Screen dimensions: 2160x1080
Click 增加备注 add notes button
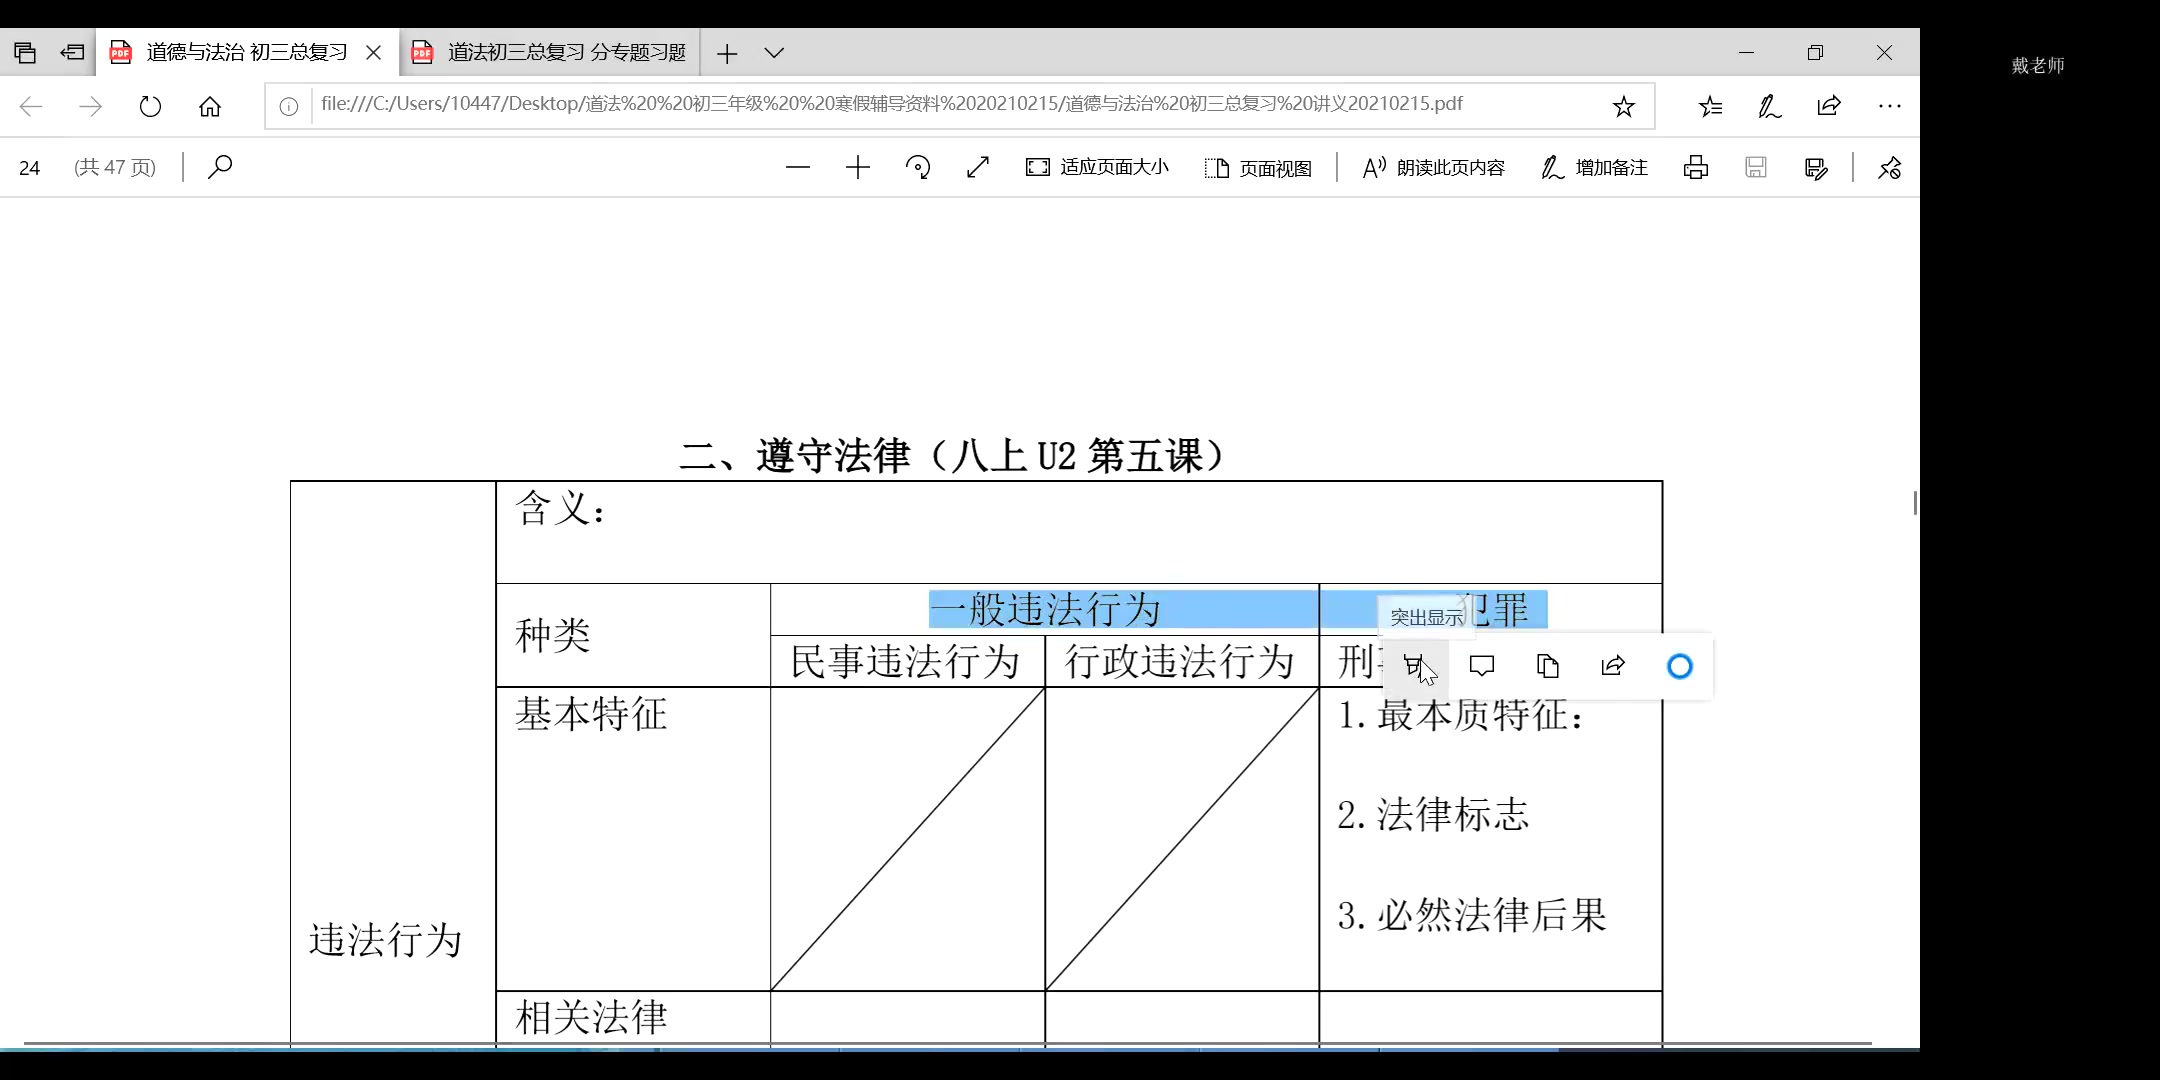pyautogui.click(x=1594, y=167)
